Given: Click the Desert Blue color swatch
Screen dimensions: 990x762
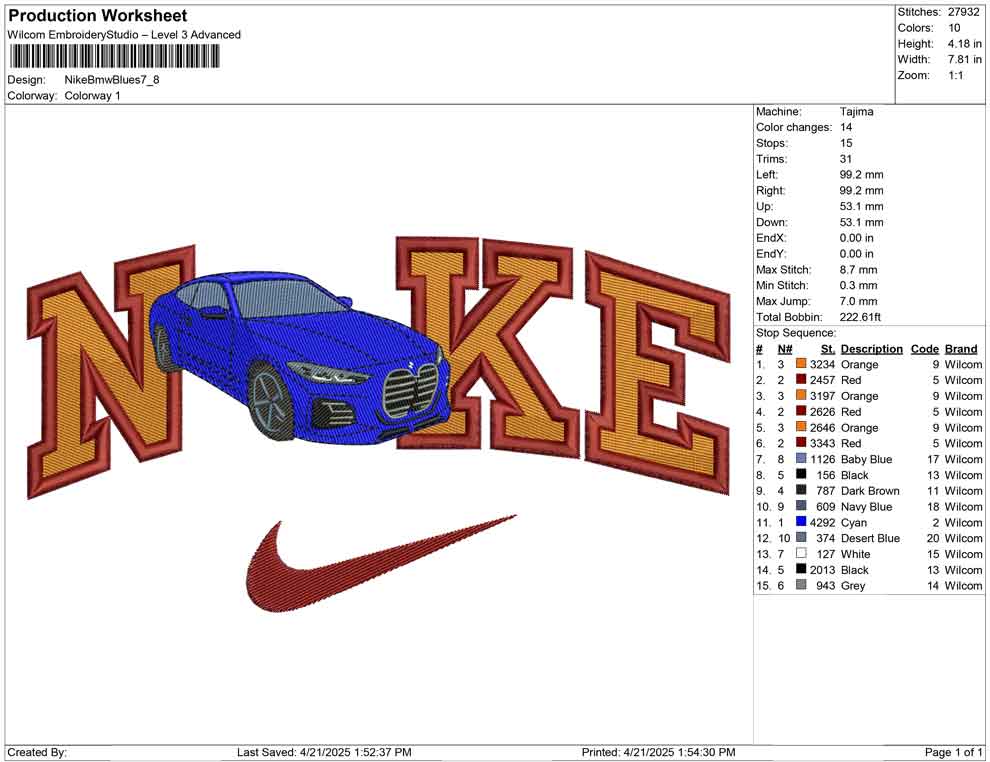Looking at the screenshot, I should click(x=801, y=537).
